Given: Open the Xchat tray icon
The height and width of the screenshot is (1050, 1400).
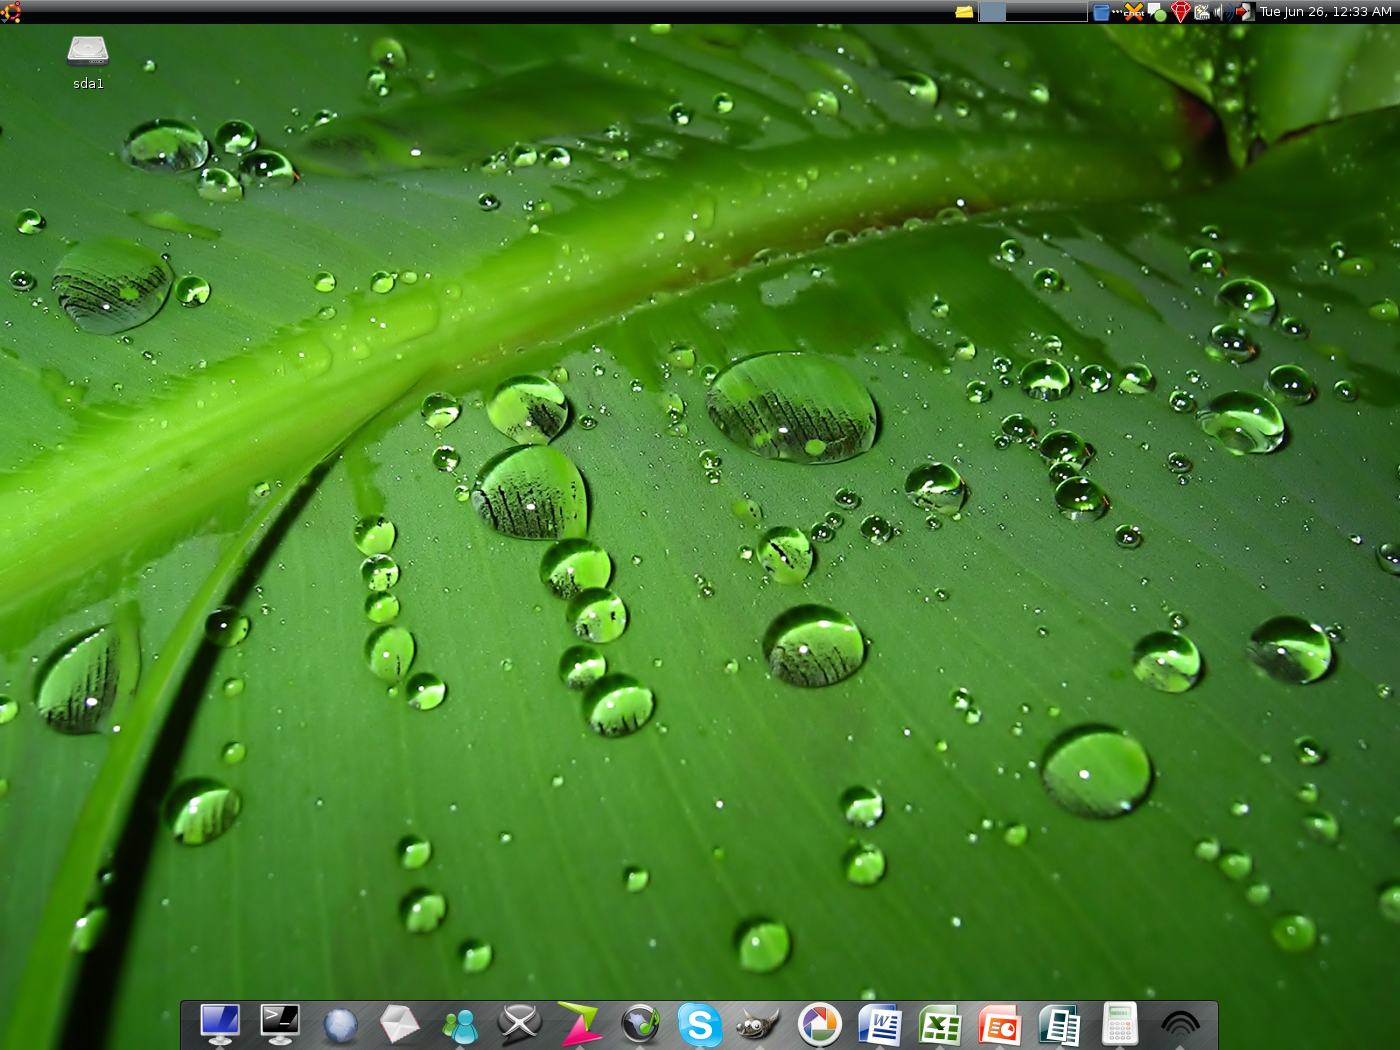Looking at the screenshot, I should (x=1133, y=12).
